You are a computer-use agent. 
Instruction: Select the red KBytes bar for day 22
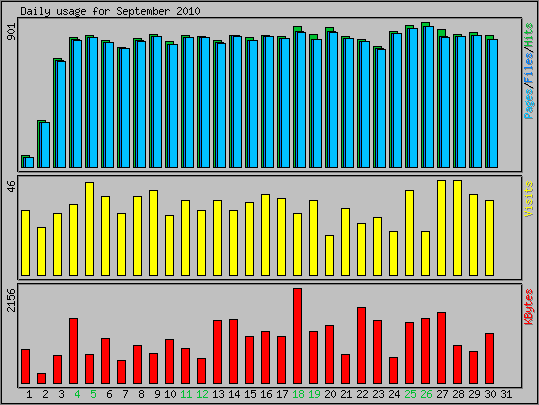361,346
